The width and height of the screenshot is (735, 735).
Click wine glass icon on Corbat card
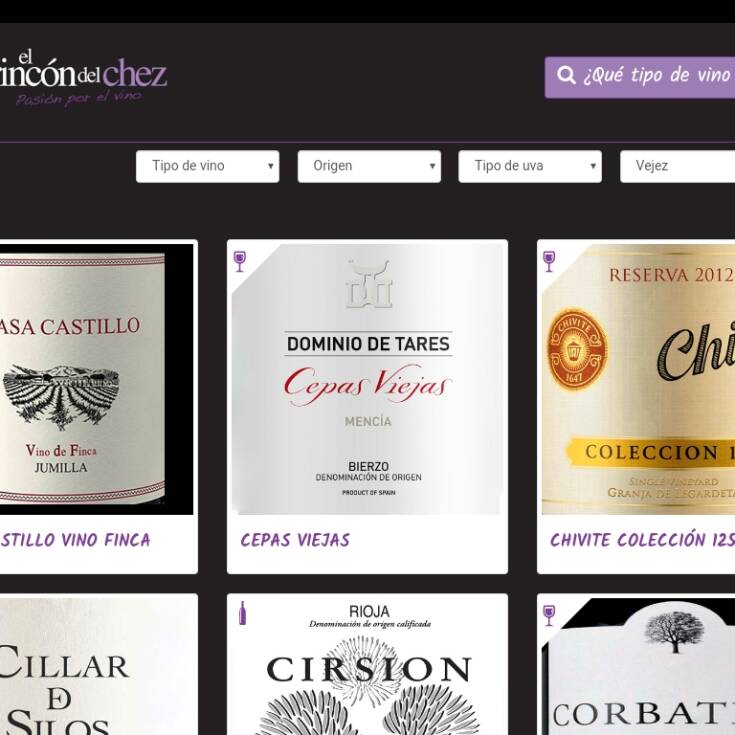[549, 615]
